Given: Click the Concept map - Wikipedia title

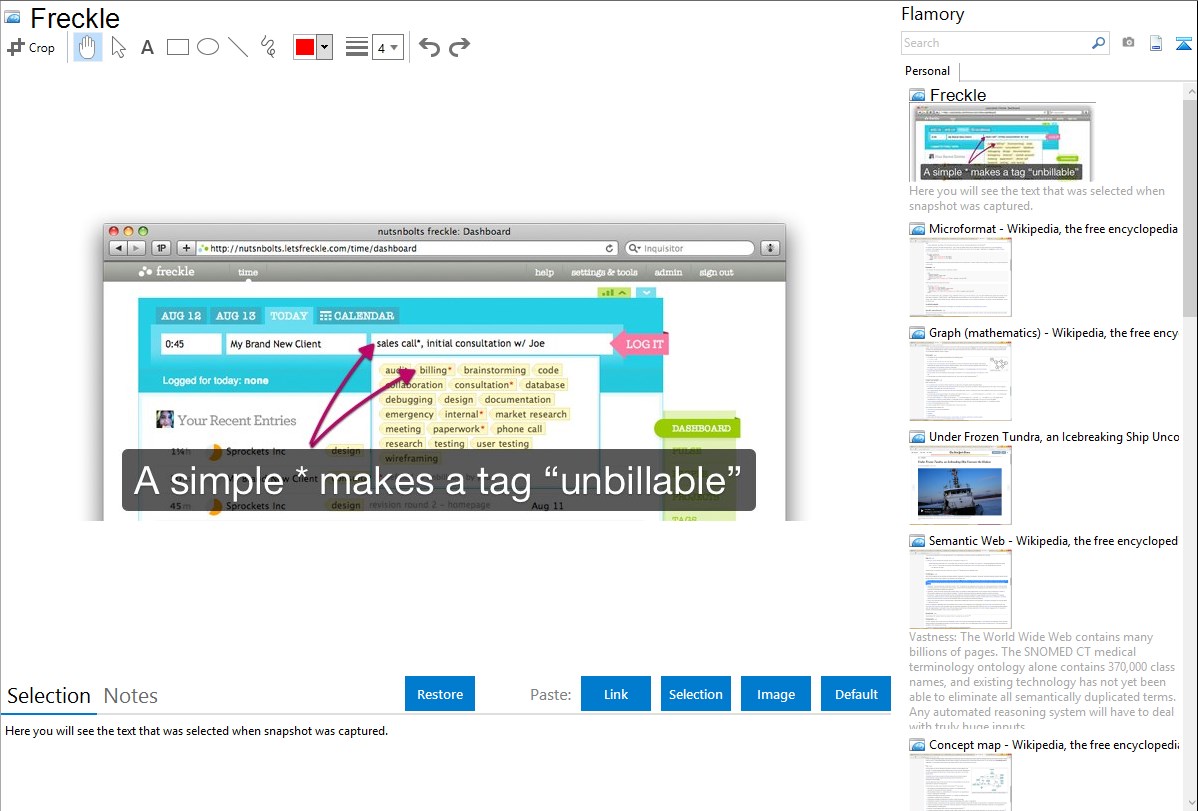Looking at the screenshot, I should (x=1053, y=744).
